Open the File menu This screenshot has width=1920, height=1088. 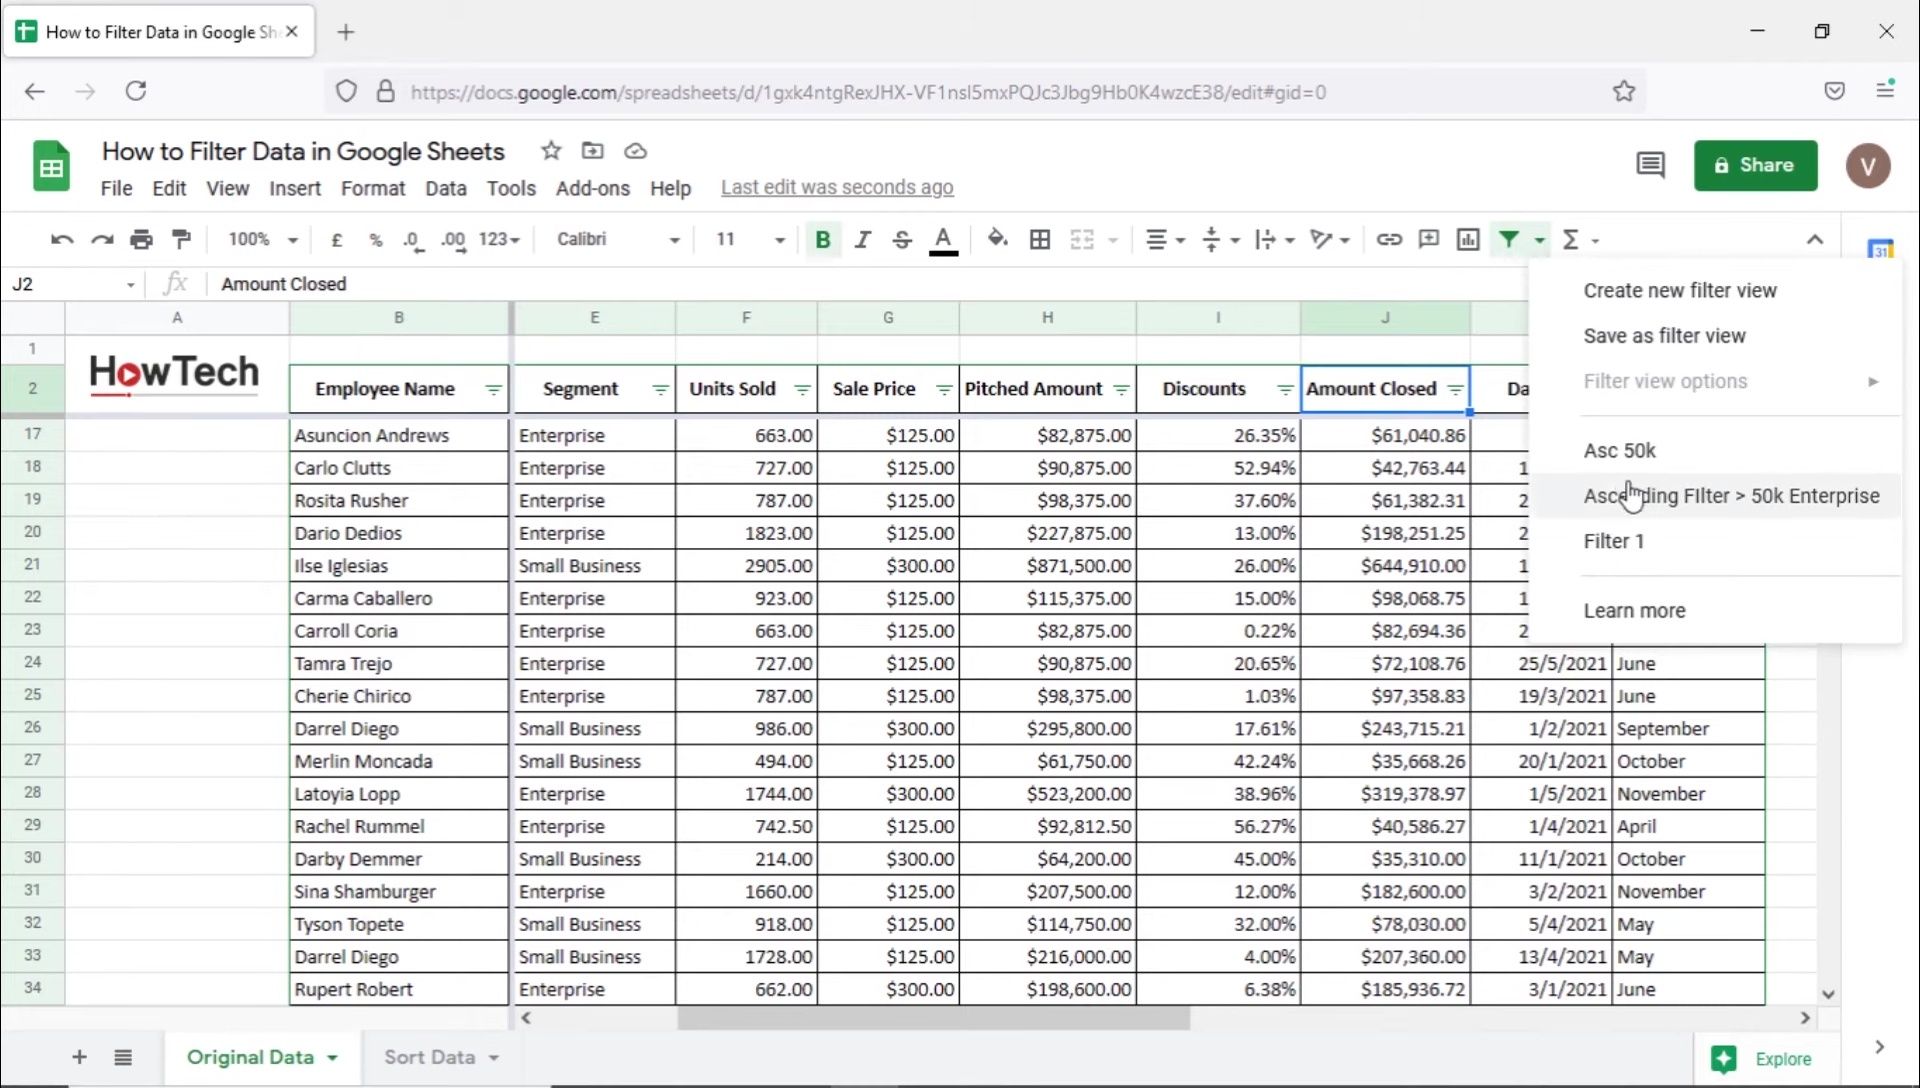point(116,188)
